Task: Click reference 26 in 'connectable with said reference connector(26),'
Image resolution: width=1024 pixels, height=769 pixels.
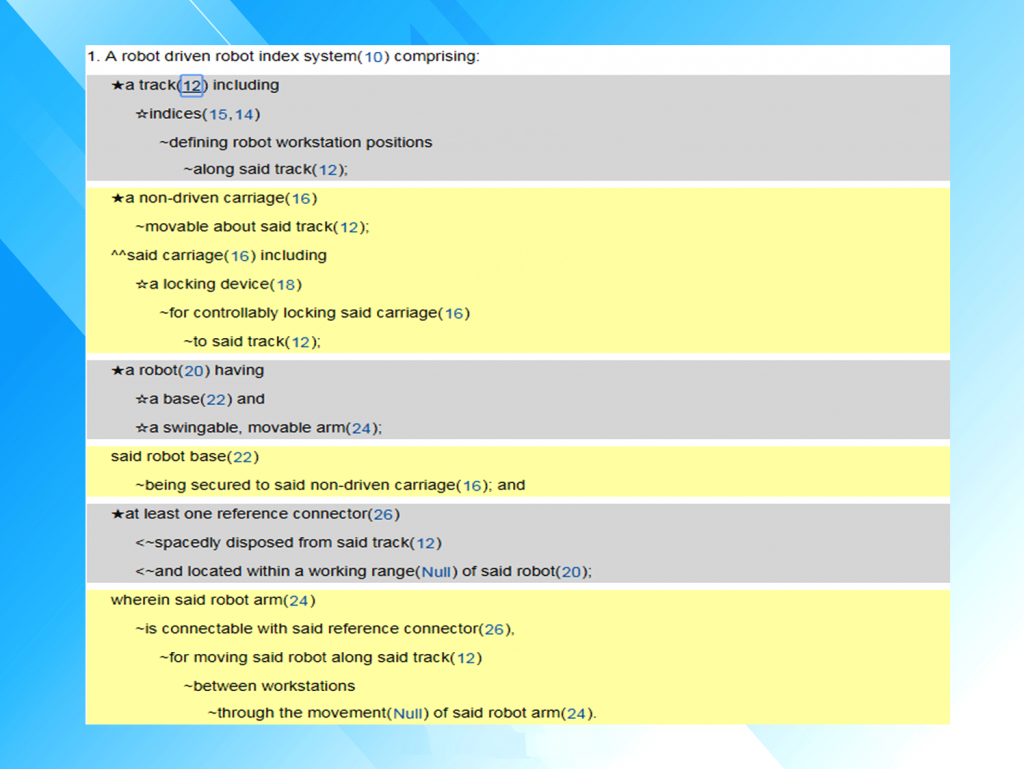Action: coord(494,629)
